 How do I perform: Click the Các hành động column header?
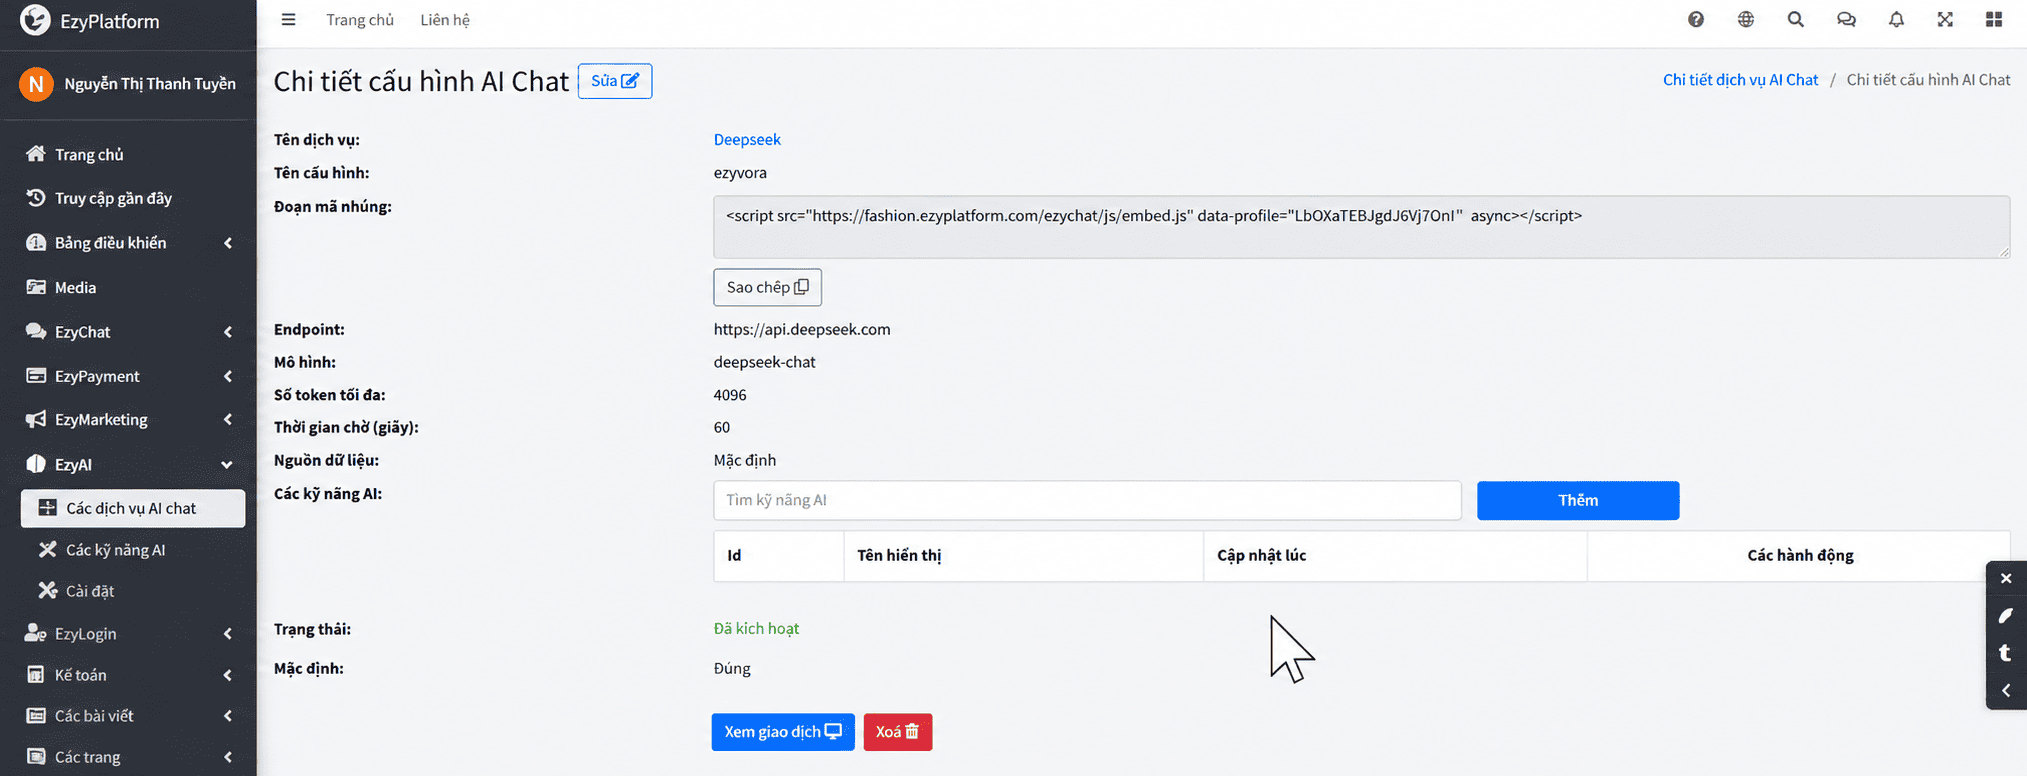click(1800, 555)
